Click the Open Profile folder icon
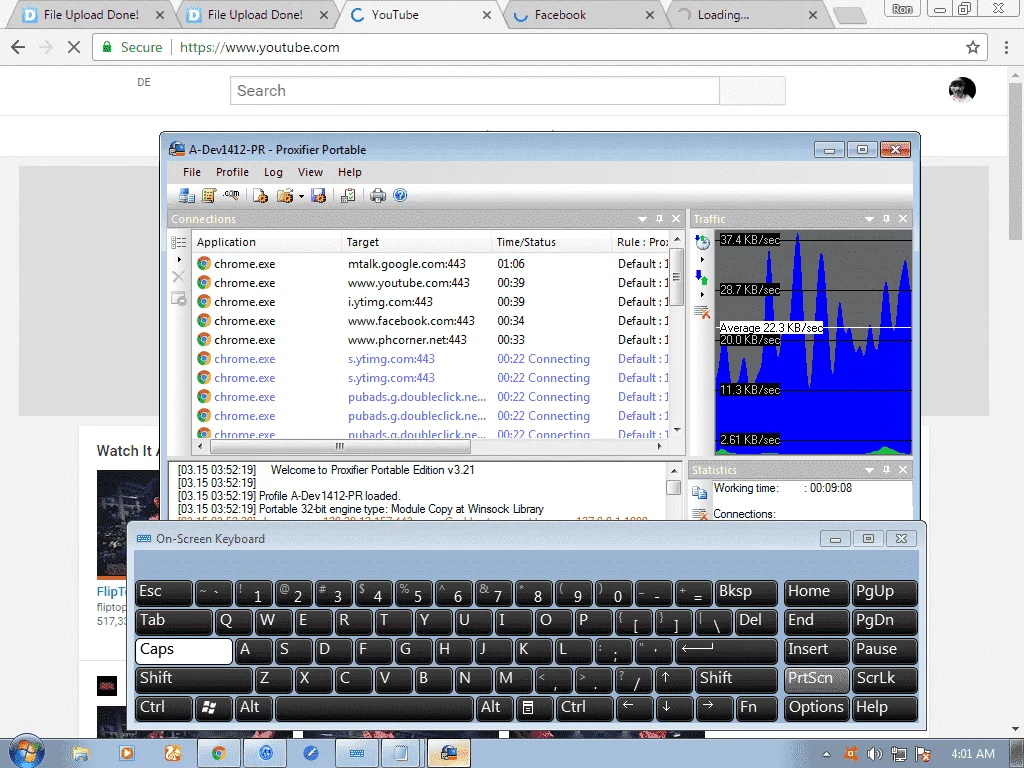This screenshot has width=1024, height=768. coord(285,195)
